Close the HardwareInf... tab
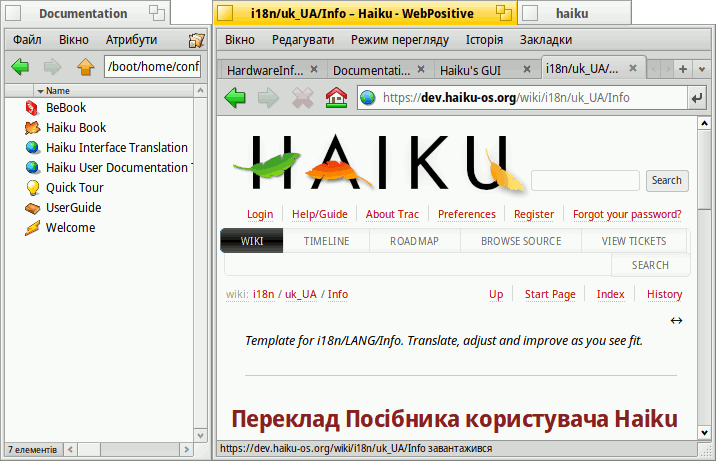Image resolution: width=716 pixels, height=461 pixels. [314, 69]
